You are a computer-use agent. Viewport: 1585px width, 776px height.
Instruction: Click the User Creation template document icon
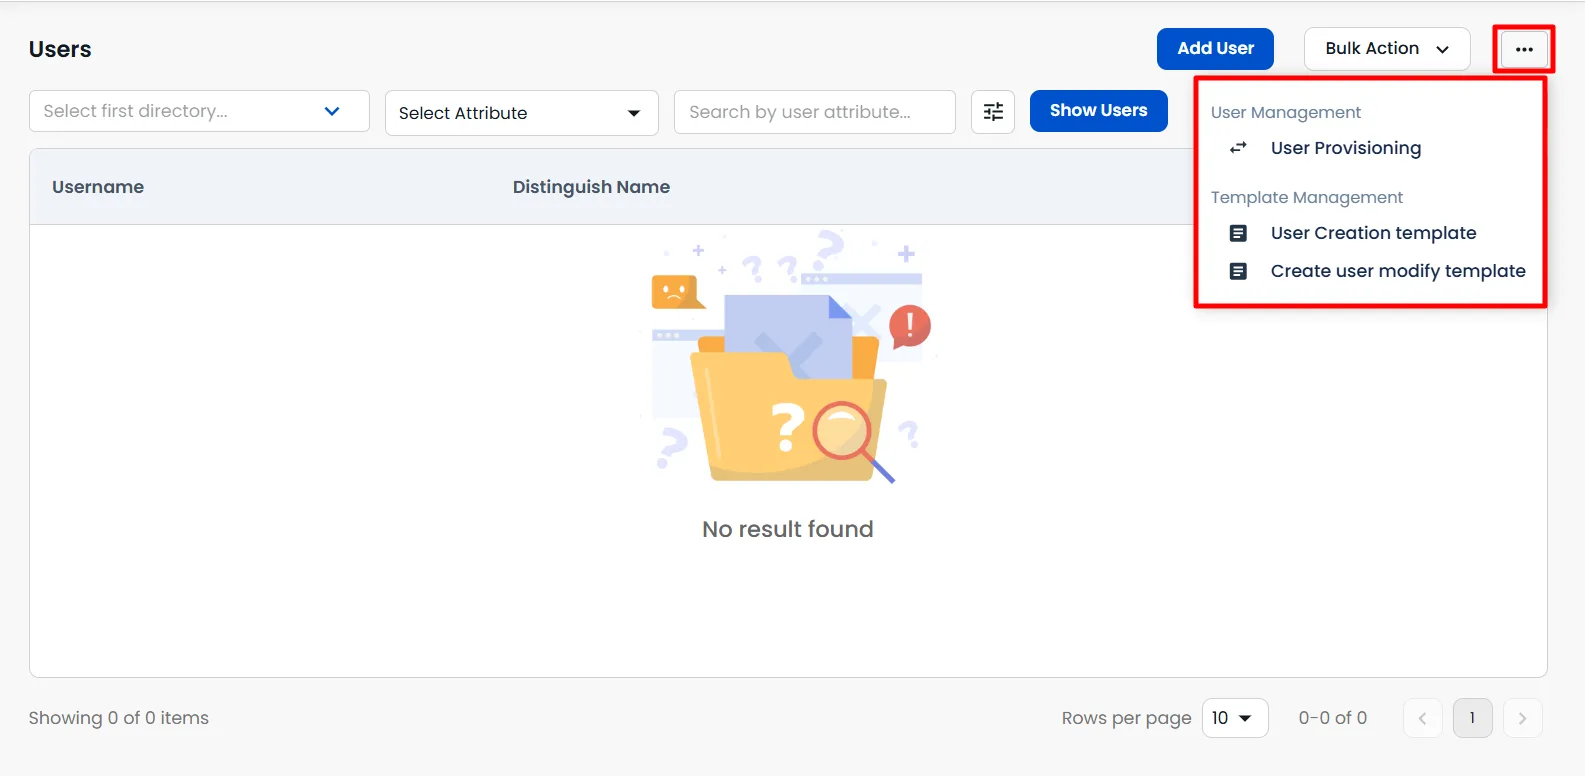click(1238, 233)
